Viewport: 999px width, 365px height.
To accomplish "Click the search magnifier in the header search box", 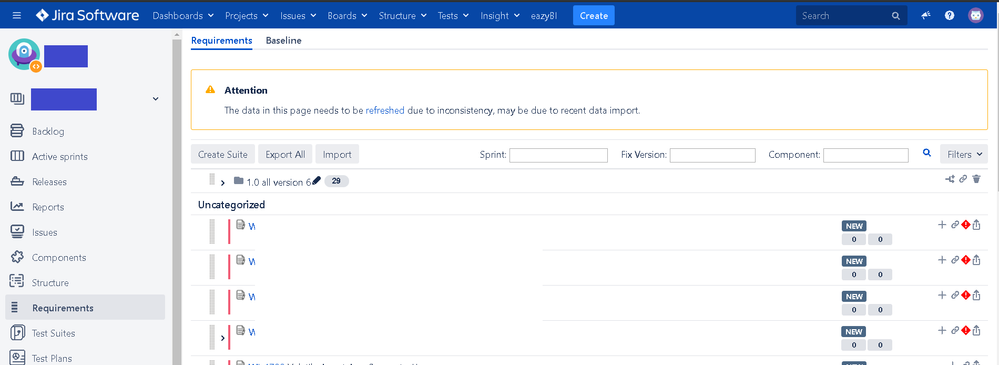I will click(x=896, y=16).
